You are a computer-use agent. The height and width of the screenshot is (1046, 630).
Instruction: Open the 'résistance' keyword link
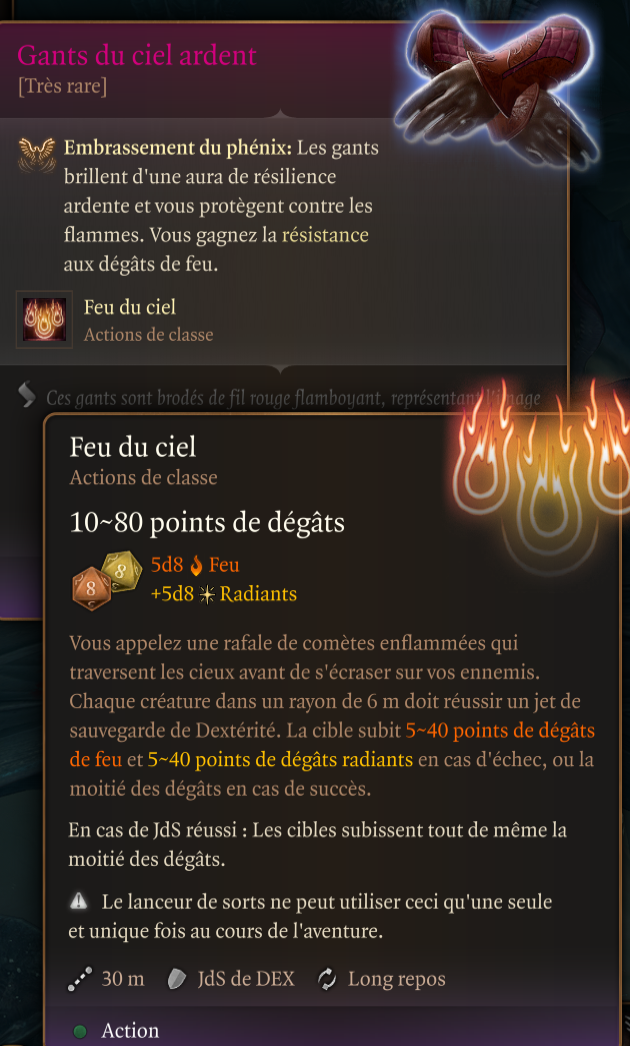[325, 235]
